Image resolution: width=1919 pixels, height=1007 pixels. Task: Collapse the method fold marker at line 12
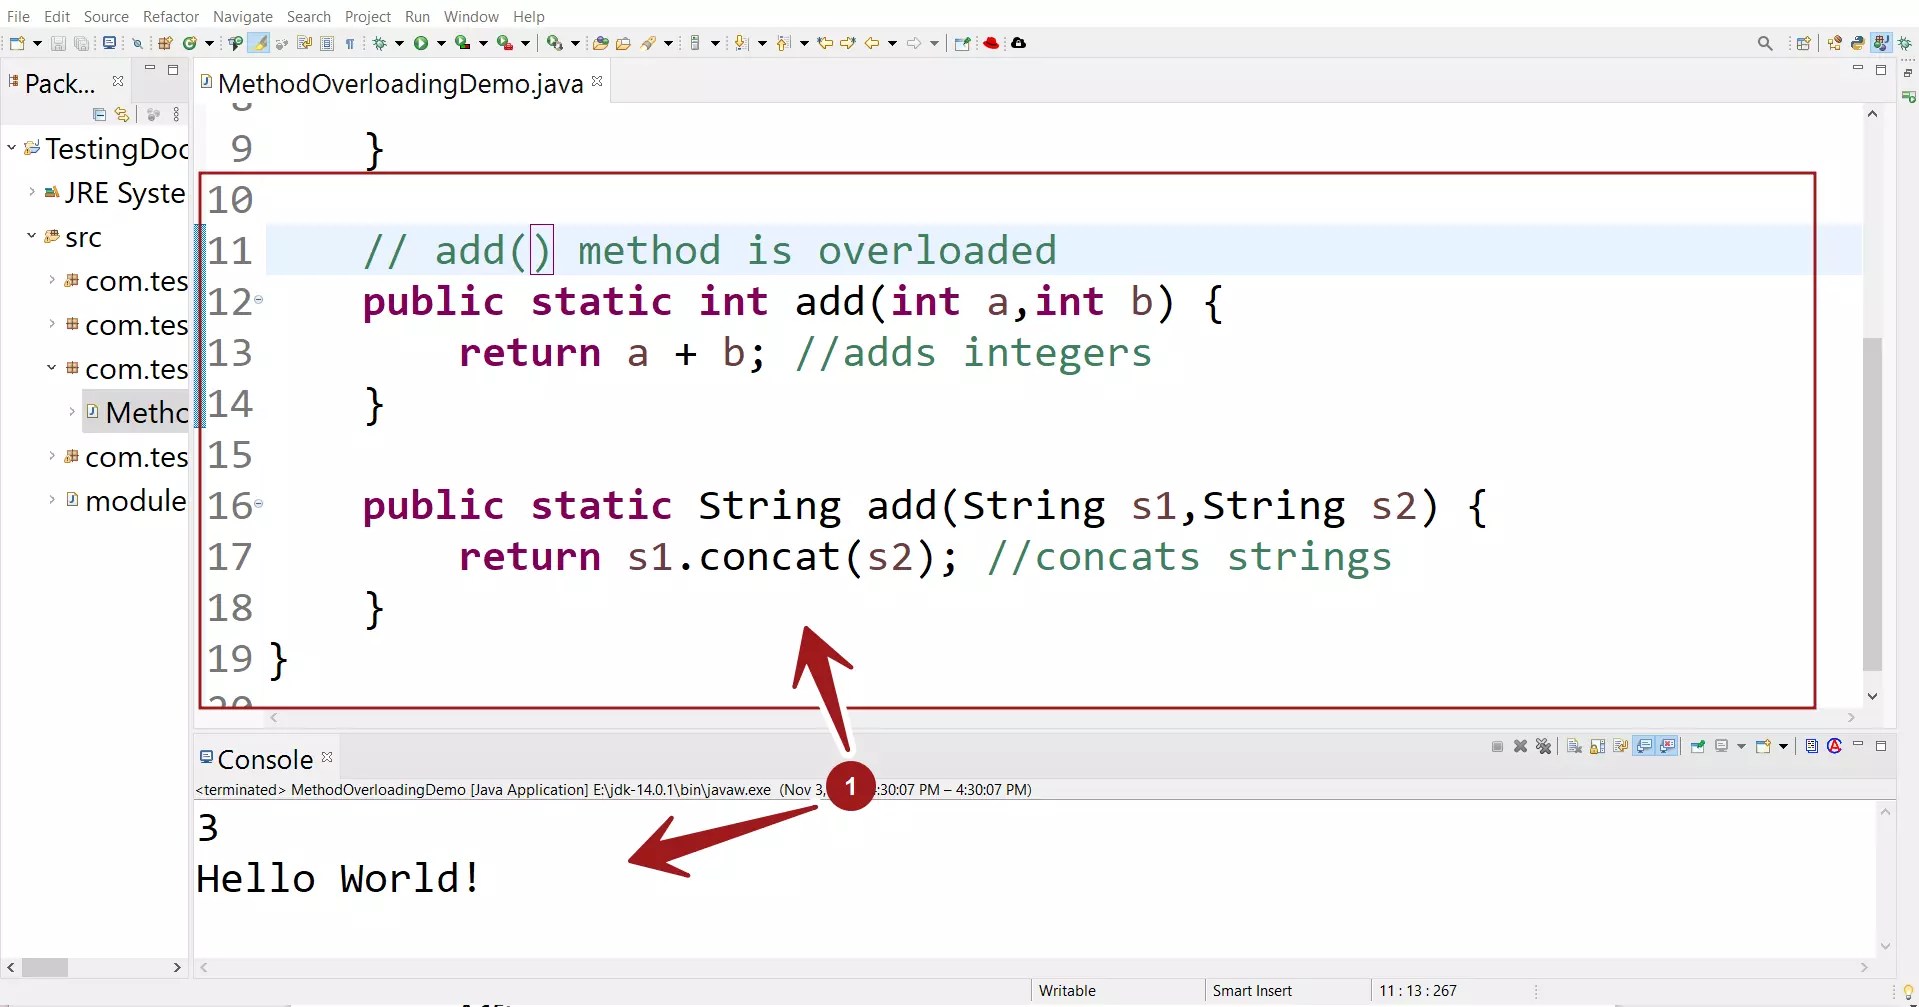coord(259,299)
